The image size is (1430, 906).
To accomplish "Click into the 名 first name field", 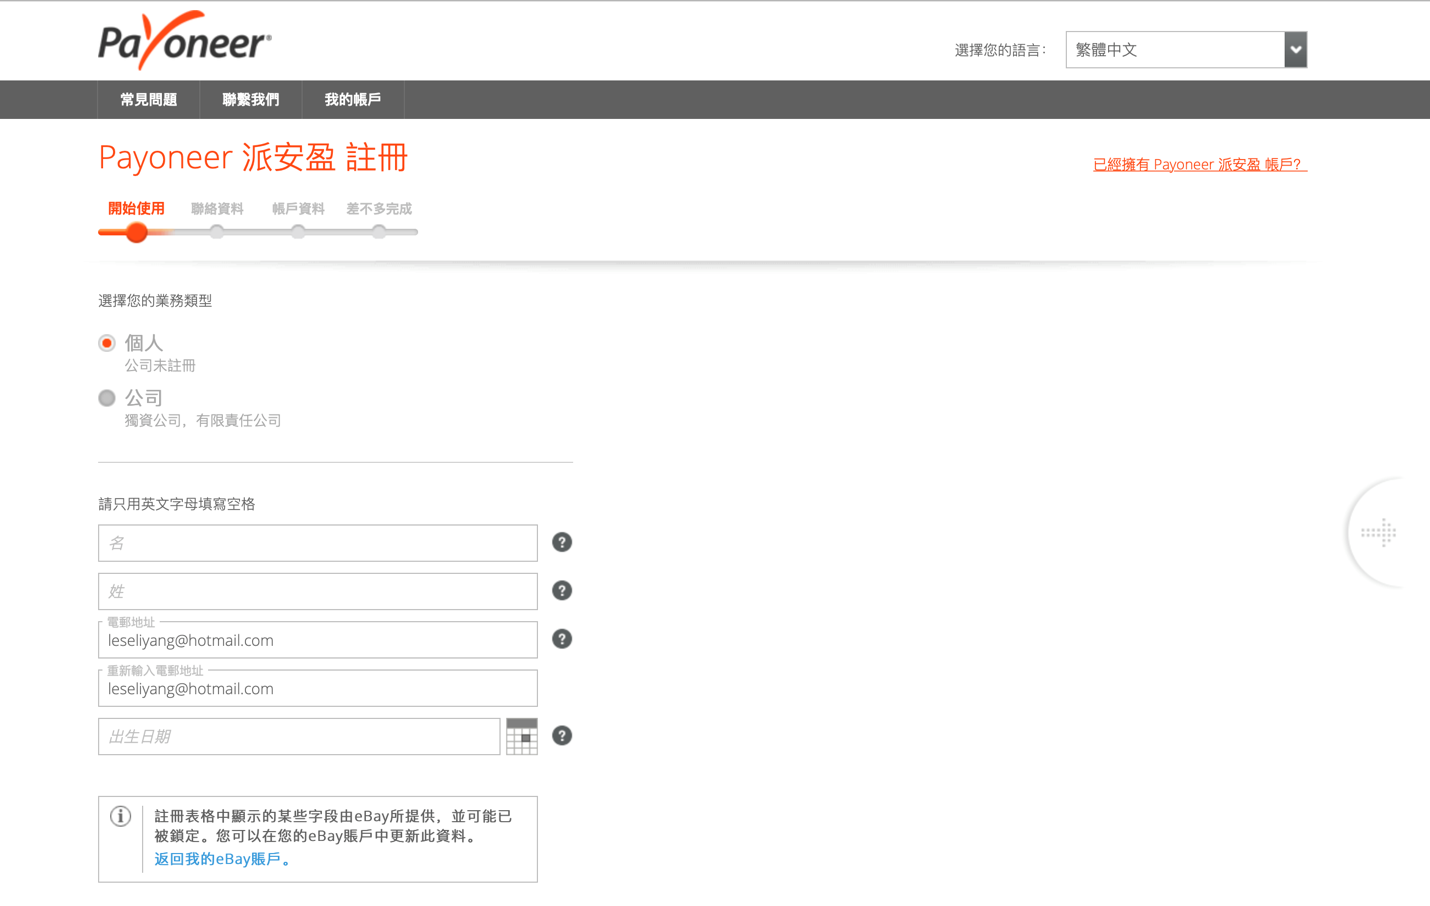I will (318, 543).
